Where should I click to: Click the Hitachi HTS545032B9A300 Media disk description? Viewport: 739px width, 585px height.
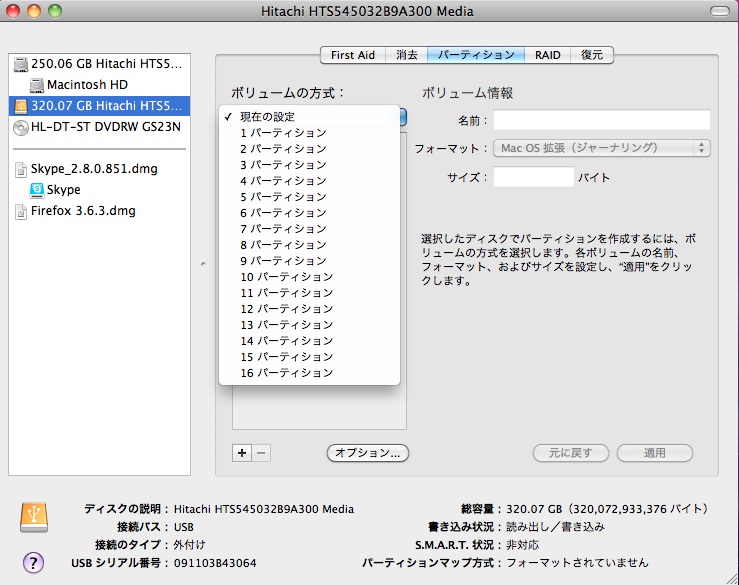pos(264,509)
